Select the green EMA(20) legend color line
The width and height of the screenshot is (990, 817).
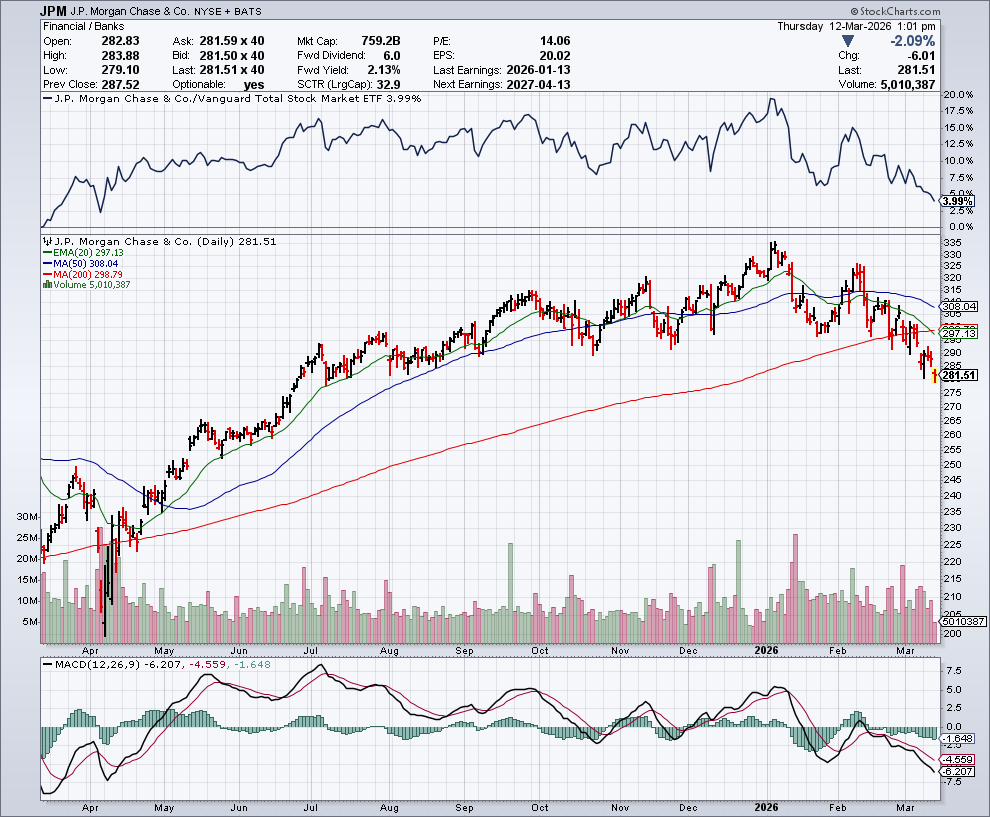[x=44, y=252]
